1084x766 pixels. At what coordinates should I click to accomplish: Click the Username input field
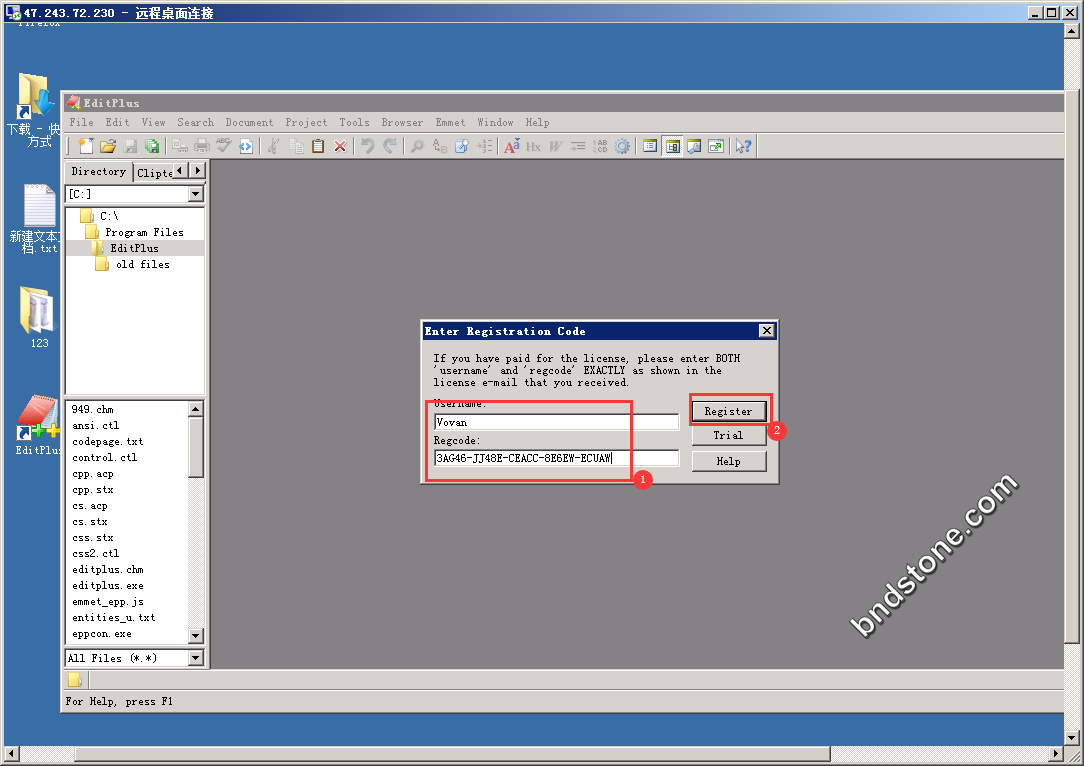tap(556, 422)
